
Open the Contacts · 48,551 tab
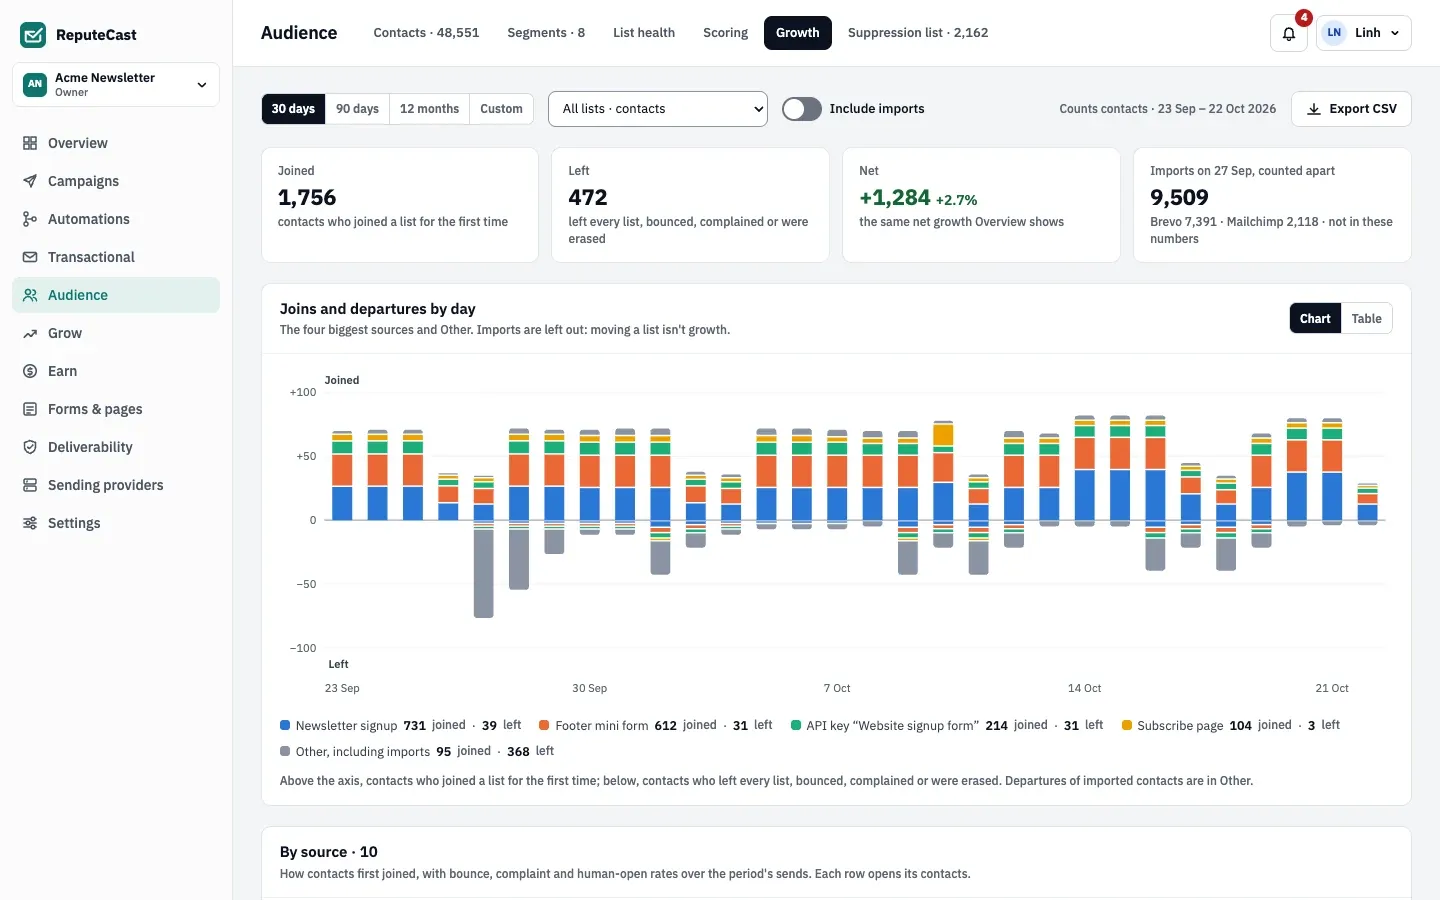pos(426,33)
